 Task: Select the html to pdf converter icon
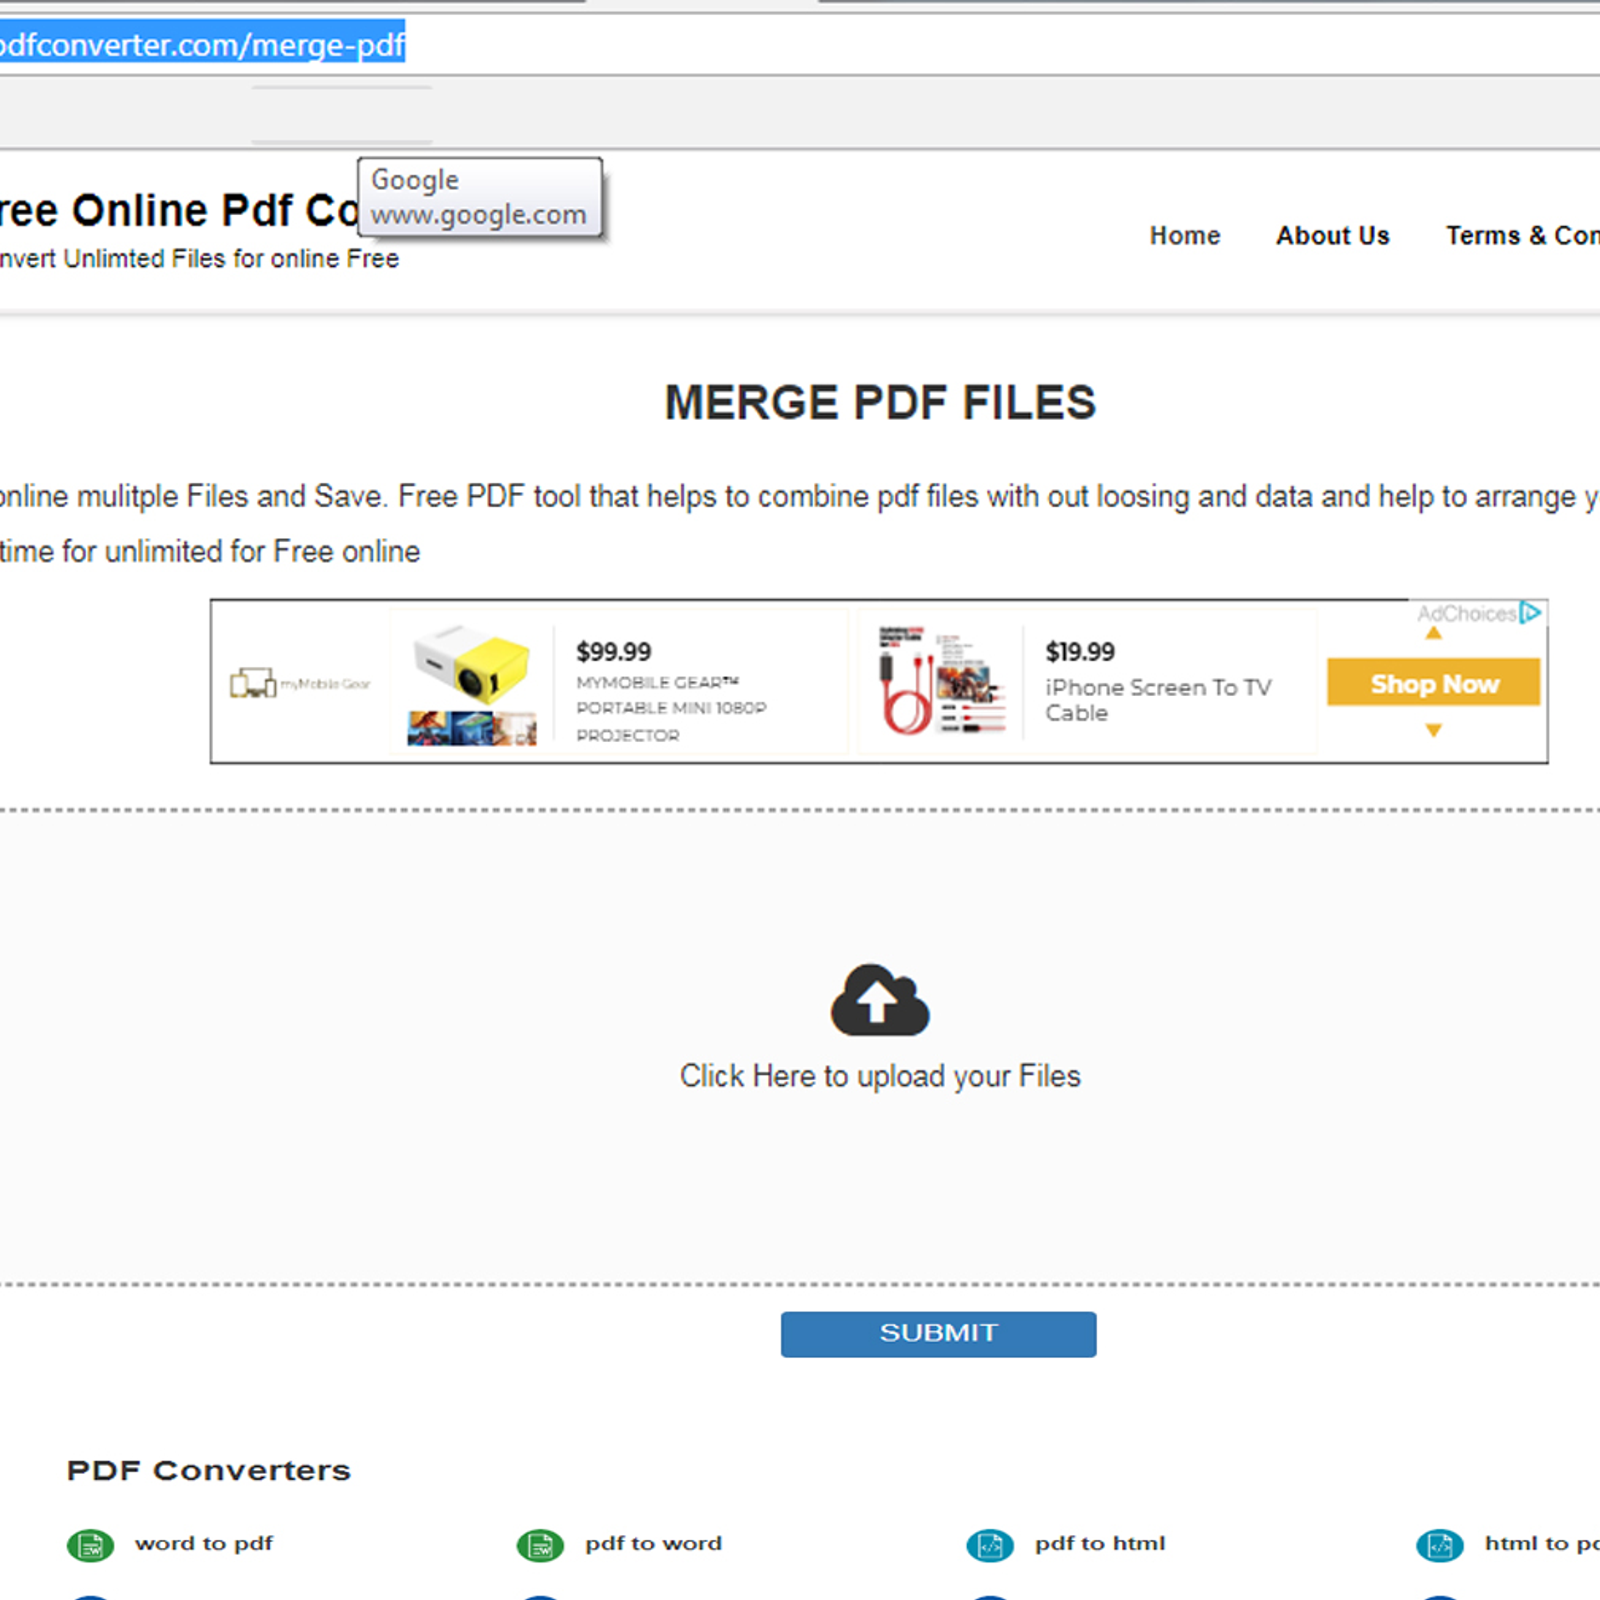point(1440,1544)
